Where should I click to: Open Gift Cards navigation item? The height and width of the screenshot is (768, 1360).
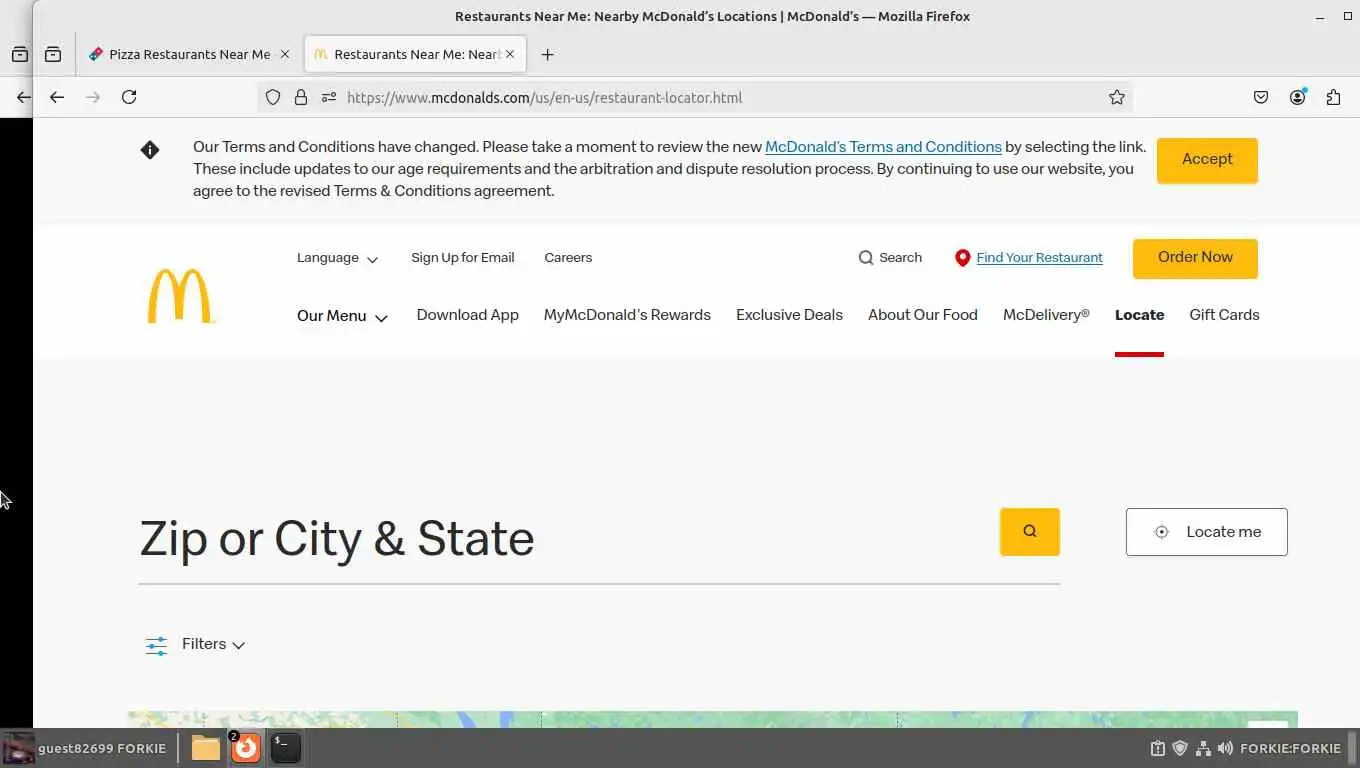[1224, 315]
